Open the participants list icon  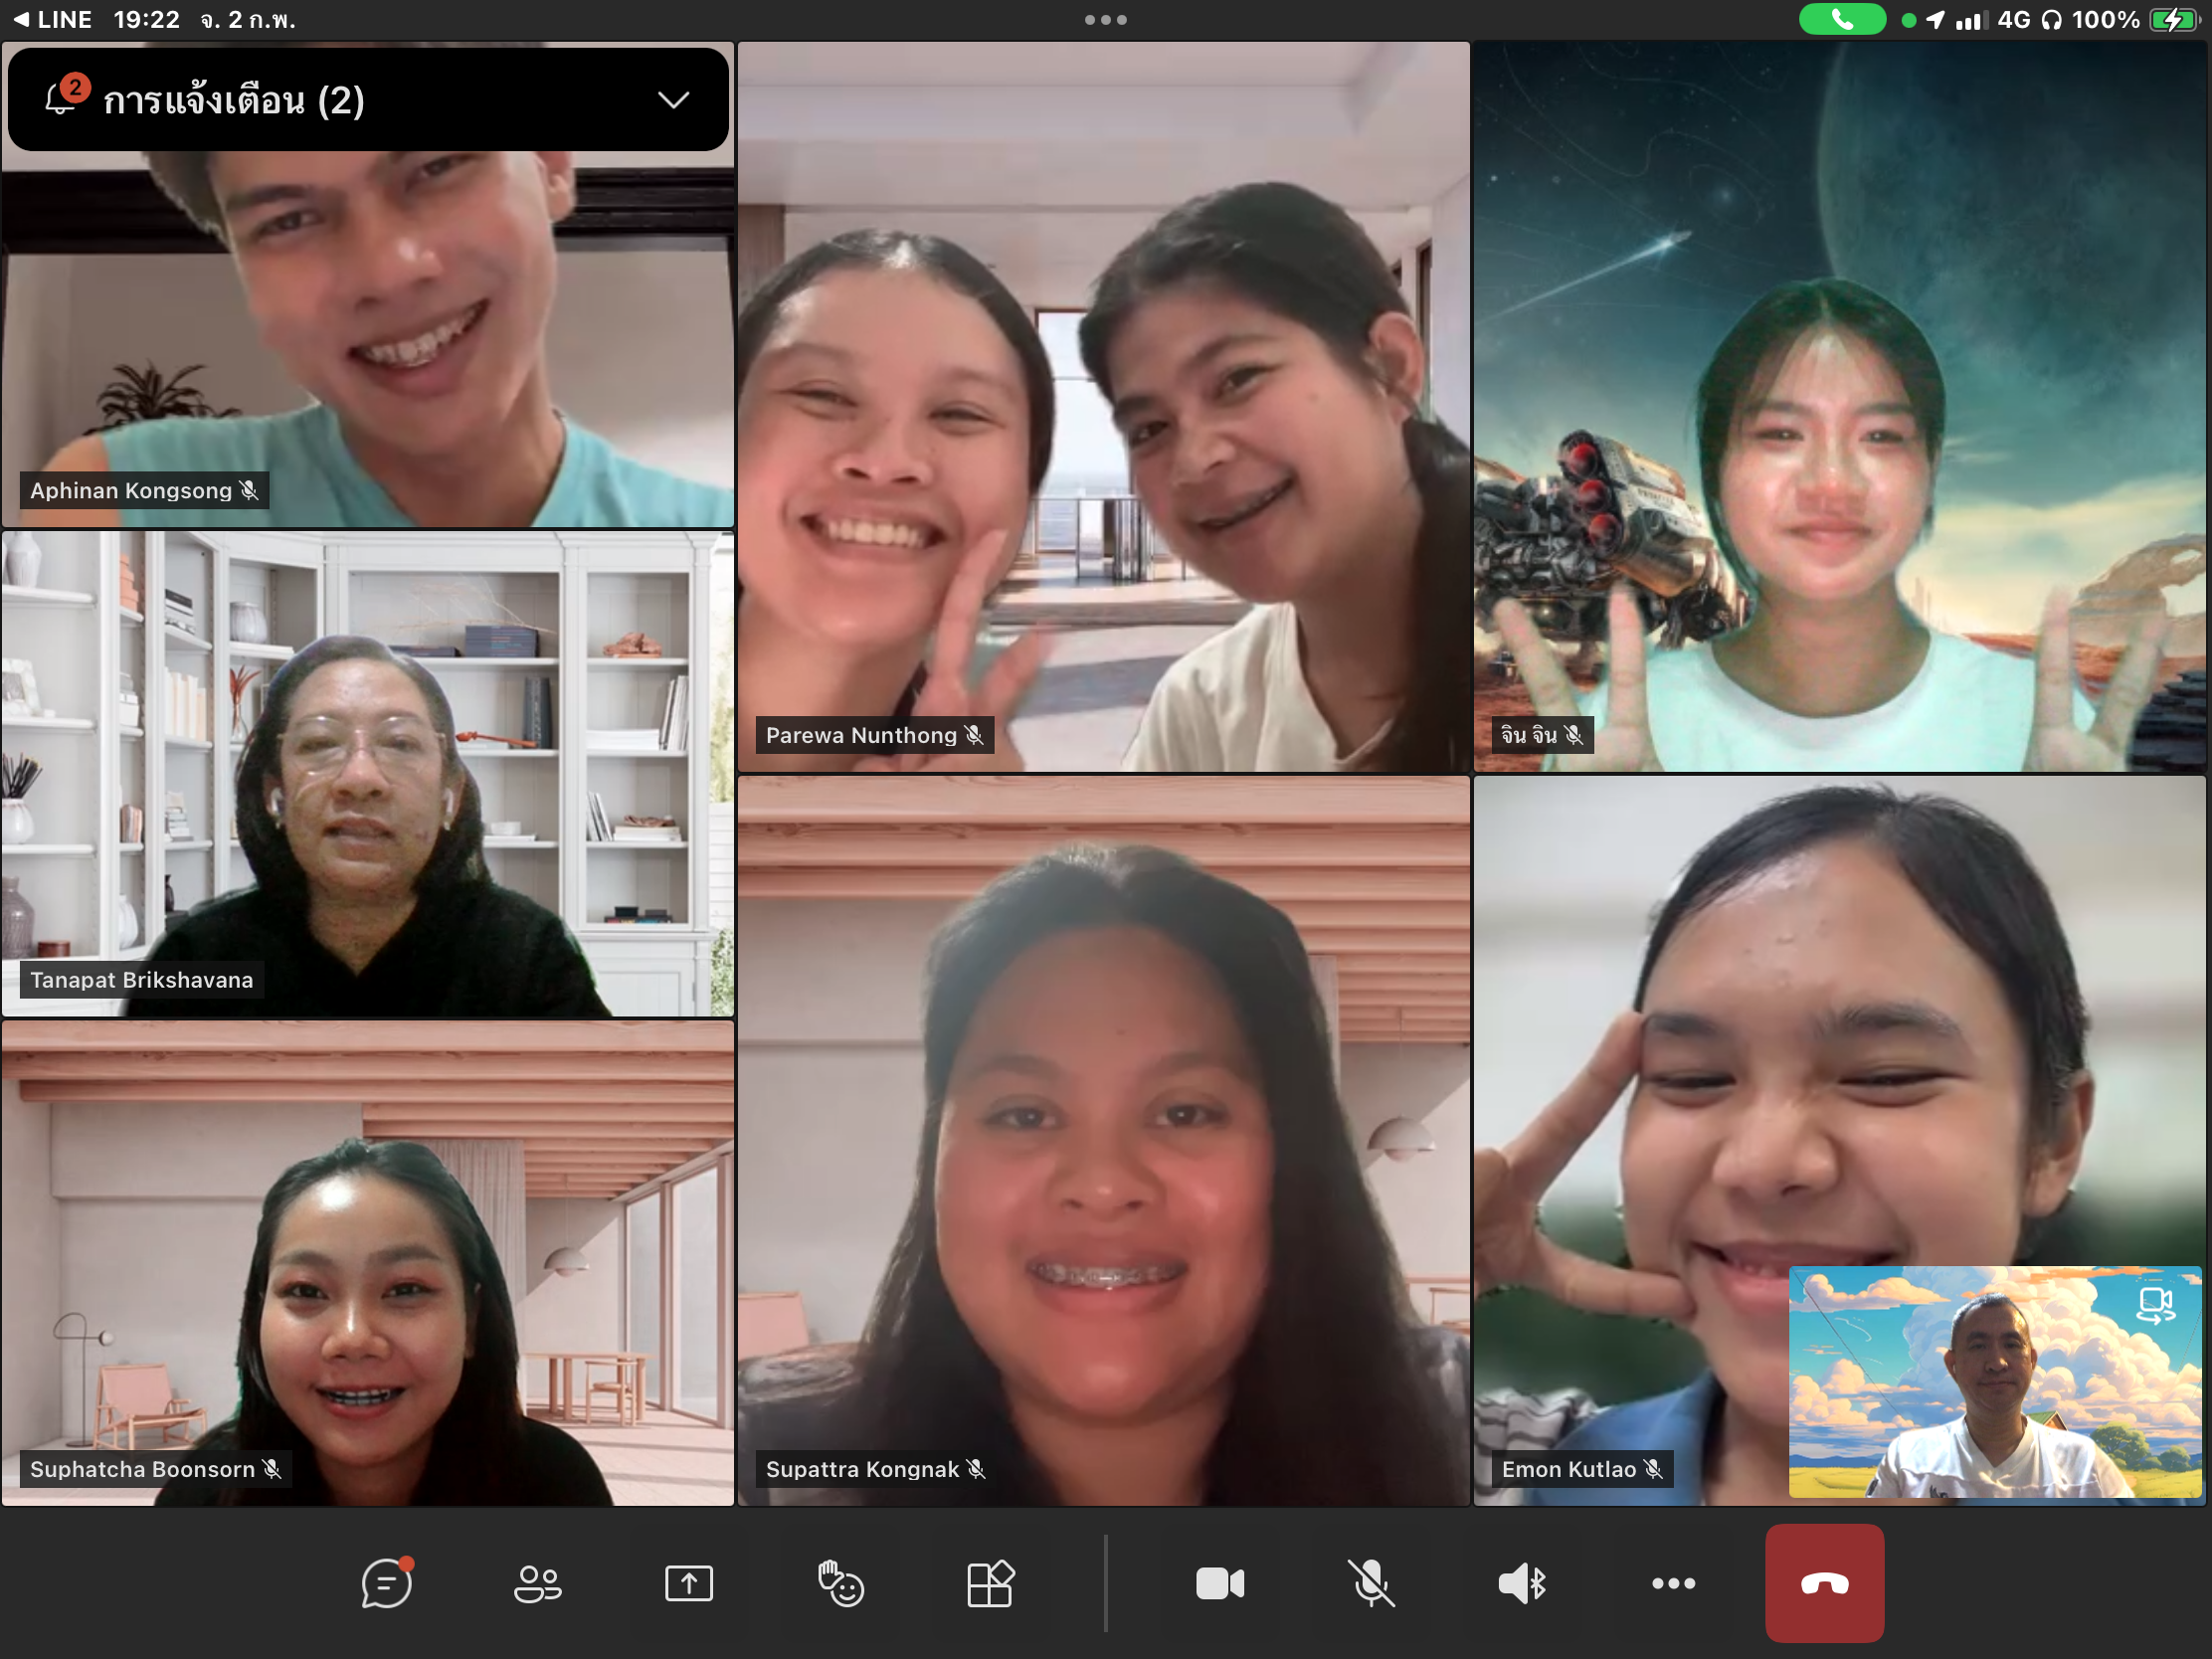(x=538, y=1584)
